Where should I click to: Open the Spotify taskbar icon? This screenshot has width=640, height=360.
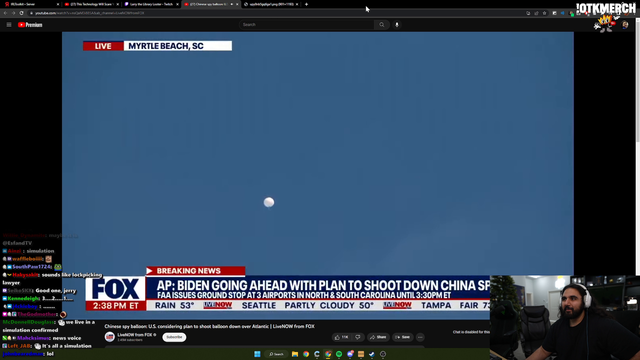pos(339,354)
